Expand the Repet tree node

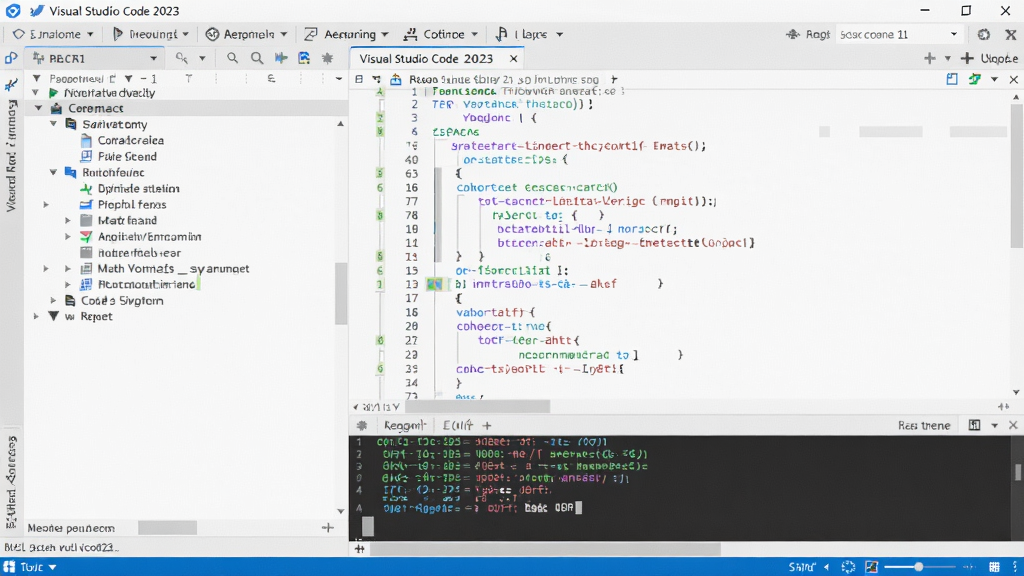pyautogui.click(x=36, y=316)
